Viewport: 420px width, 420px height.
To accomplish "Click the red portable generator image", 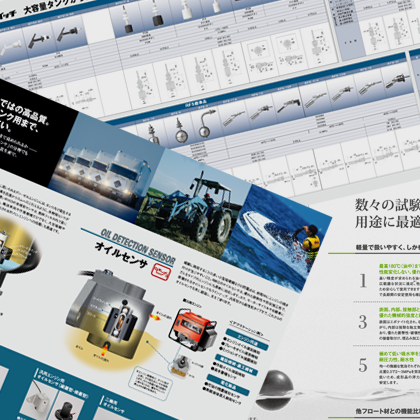I will point(193,329).
